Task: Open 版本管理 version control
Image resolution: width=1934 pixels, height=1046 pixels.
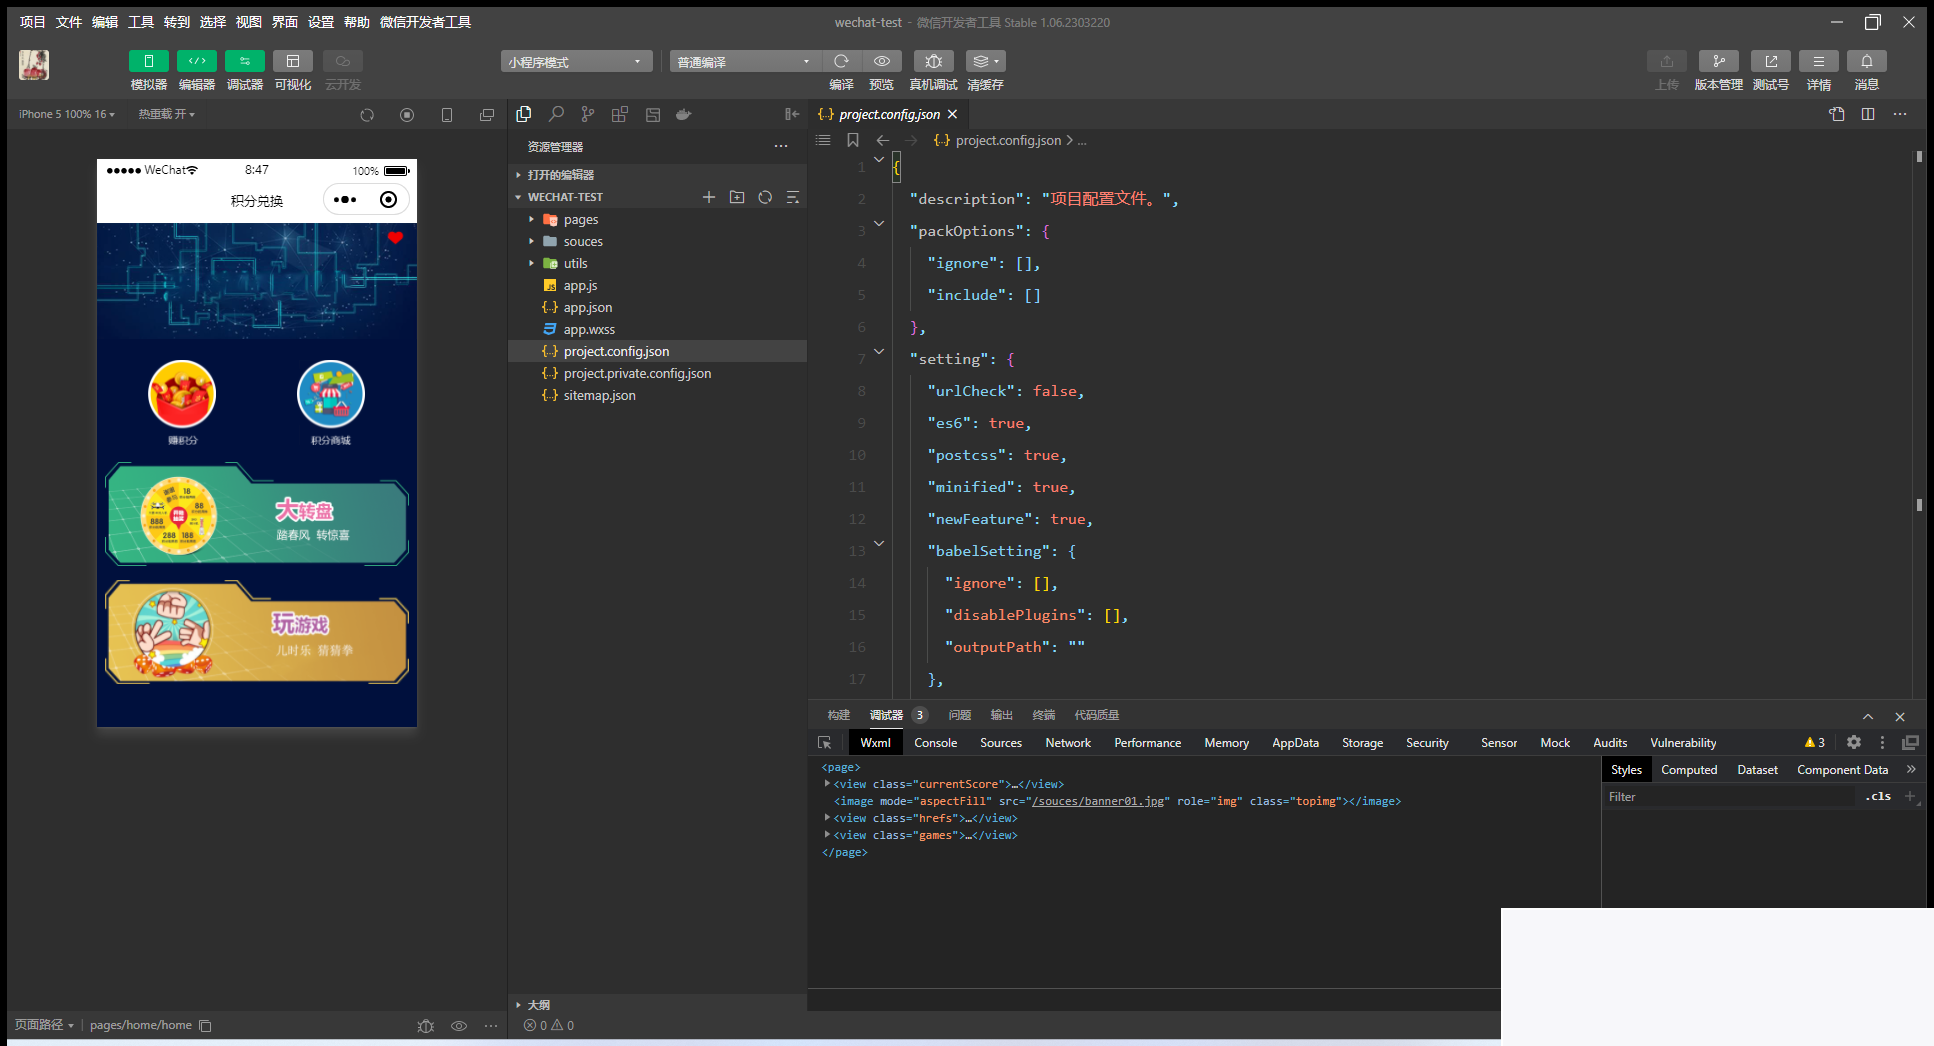Action: pos(1718,62)
